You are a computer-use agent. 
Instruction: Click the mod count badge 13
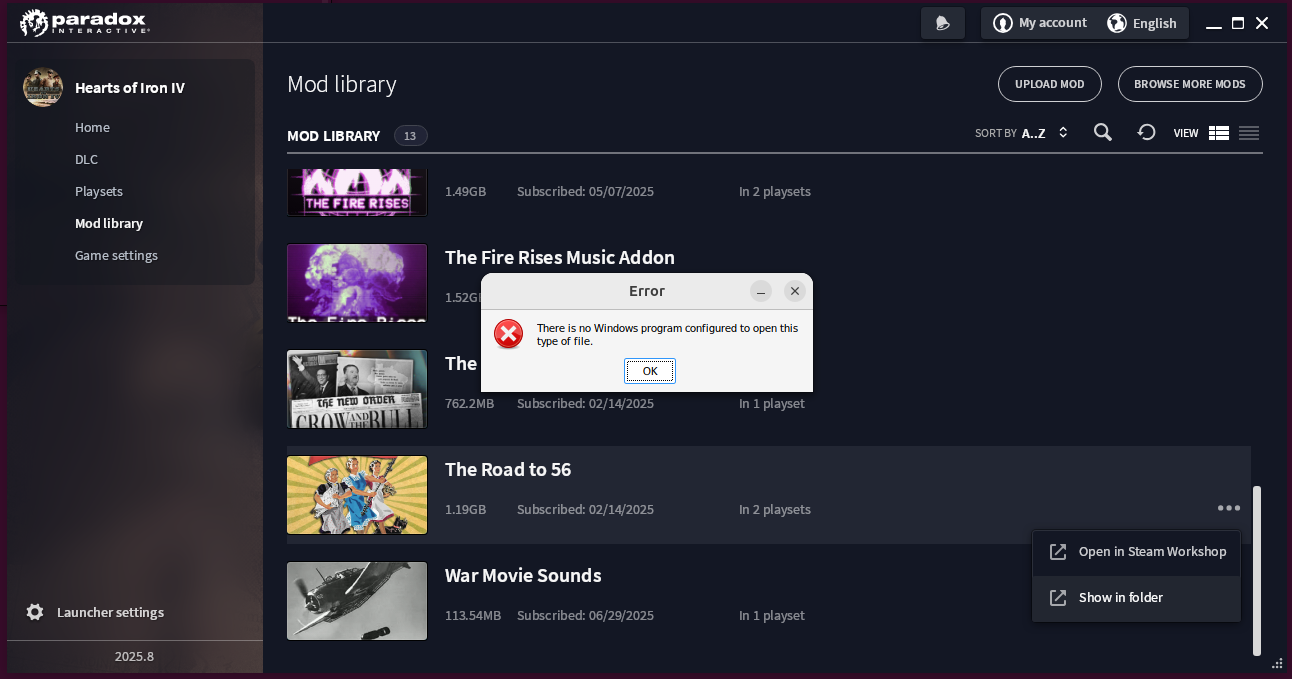pyautogui.click(x=410, y=136)
